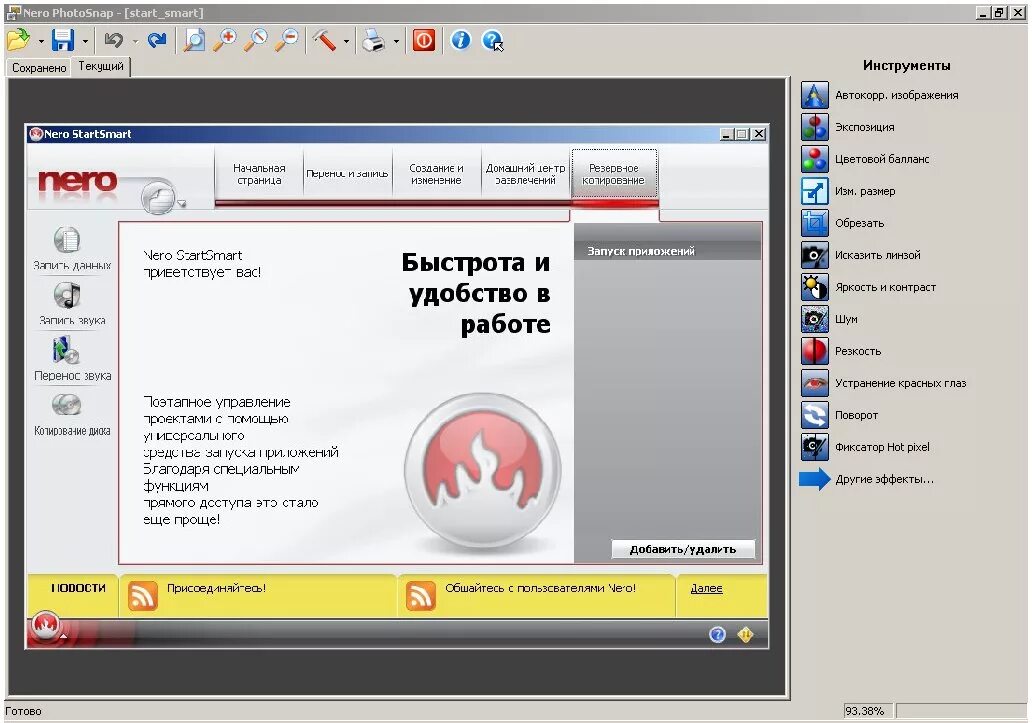Viewport: 1032px width, 723px height.
Task: Open the hammer tools icon
Action: (324, 40)
